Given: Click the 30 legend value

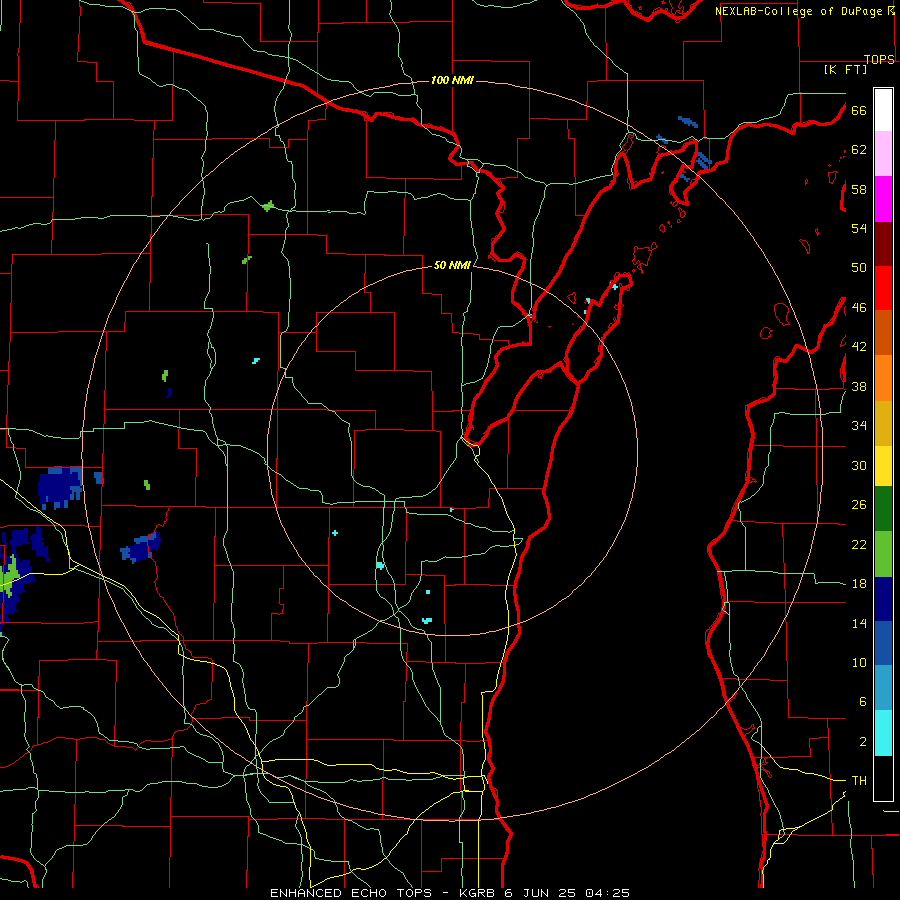Looking at the screenshot, I should click(x=859, y=465).
